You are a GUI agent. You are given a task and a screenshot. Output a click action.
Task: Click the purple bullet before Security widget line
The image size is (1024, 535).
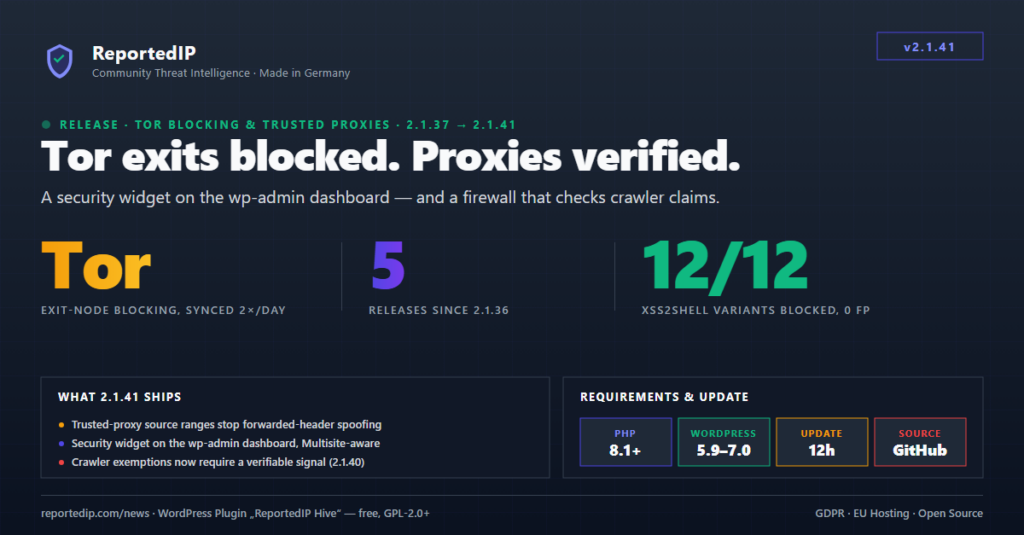coord(61,444)
